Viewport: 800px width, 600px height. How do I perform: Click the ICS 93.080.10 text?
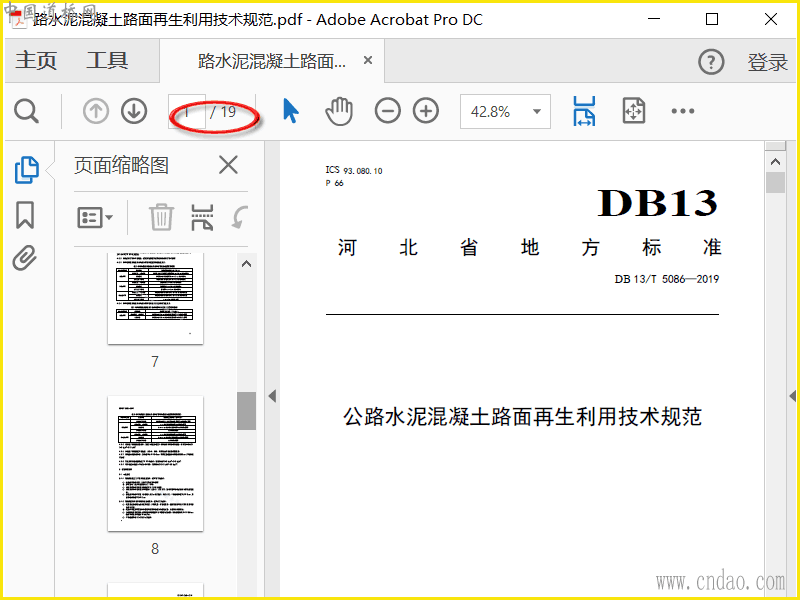click(354, 170)
